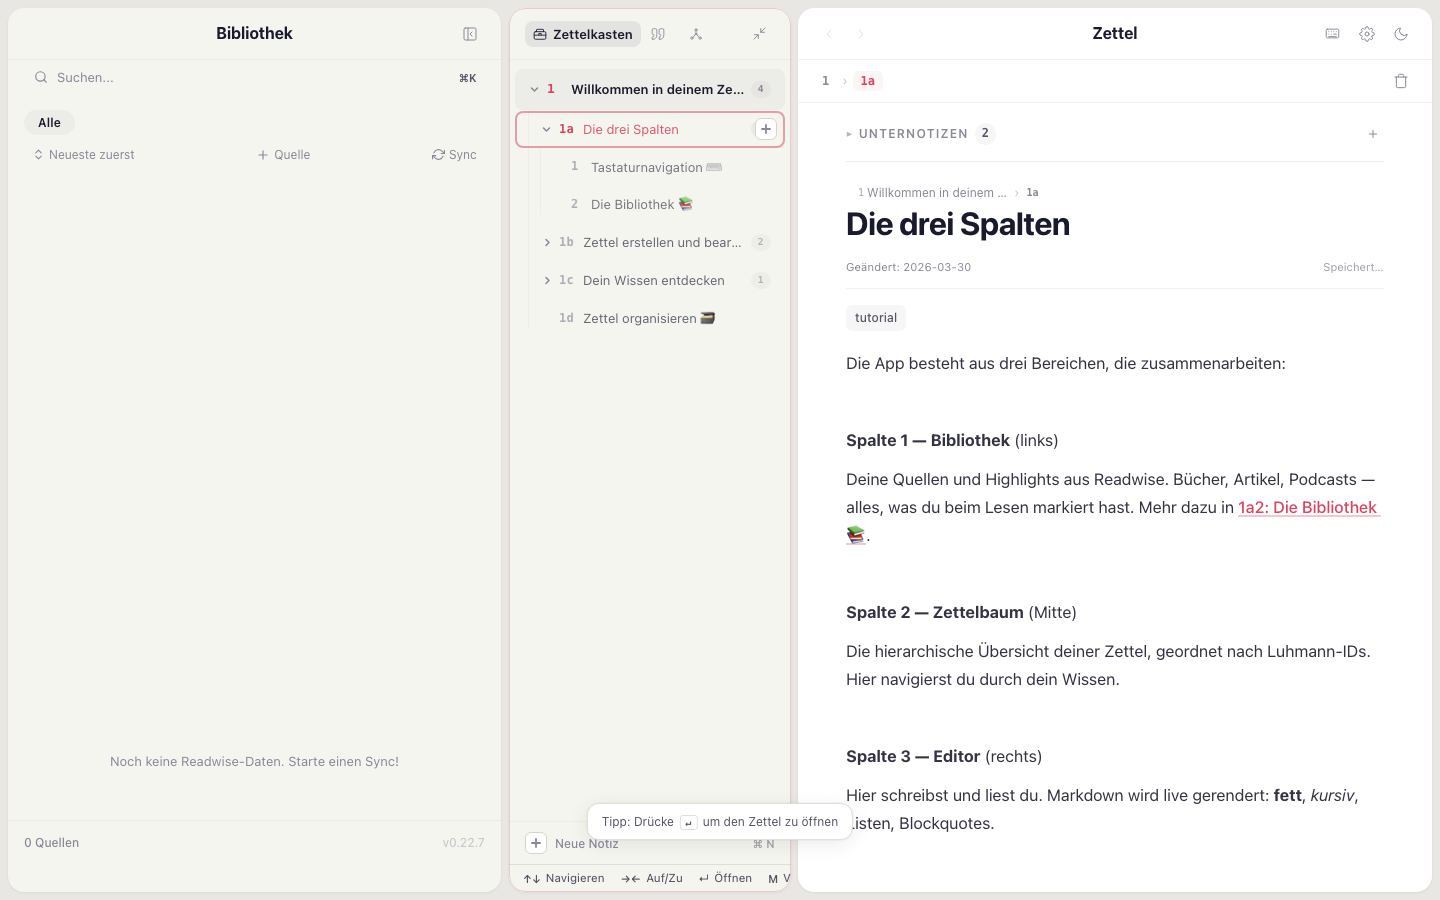
Task: Open the Quelle filter menu
Action: click(x=284, y=154)
